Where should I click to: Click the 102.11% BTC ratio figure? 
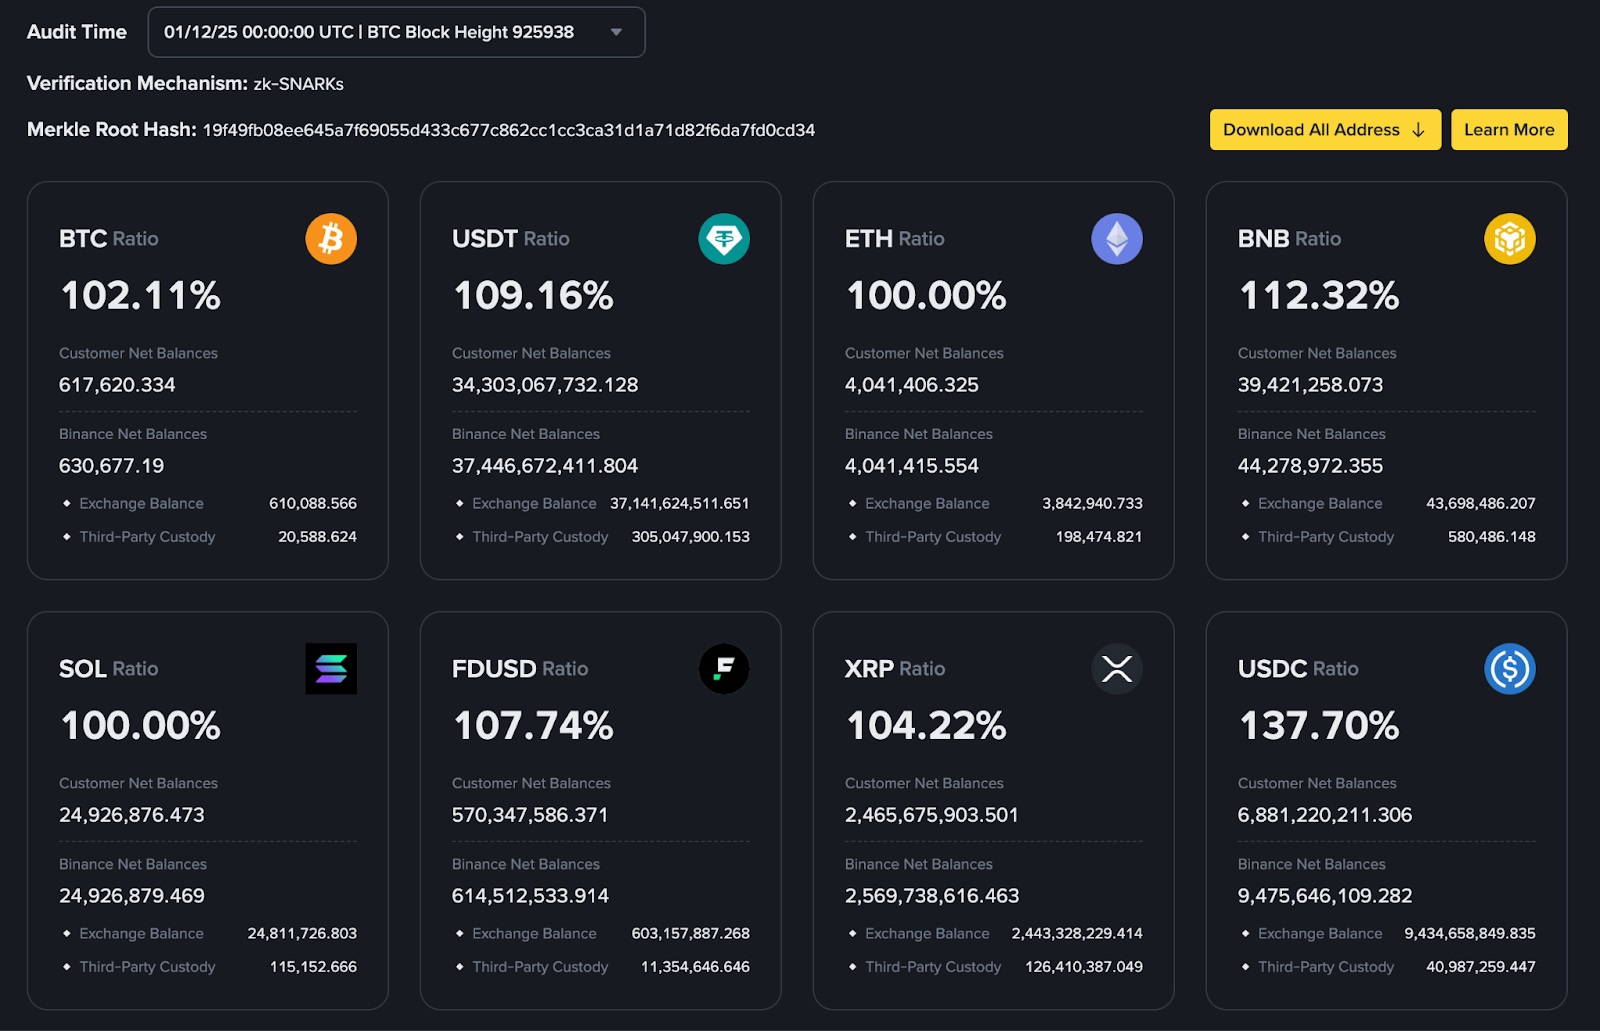coord(140,295)
